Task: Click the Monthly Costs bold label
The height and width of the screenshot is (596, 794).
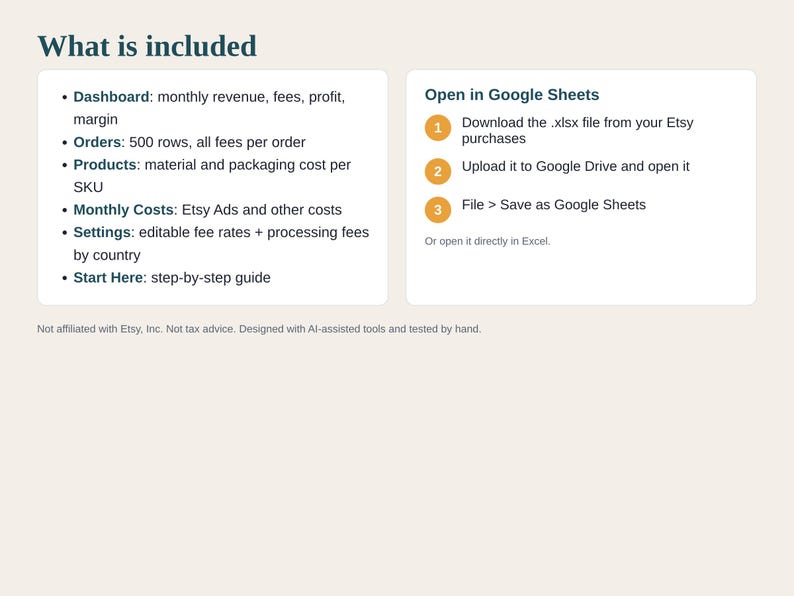Action: [124, 210]
